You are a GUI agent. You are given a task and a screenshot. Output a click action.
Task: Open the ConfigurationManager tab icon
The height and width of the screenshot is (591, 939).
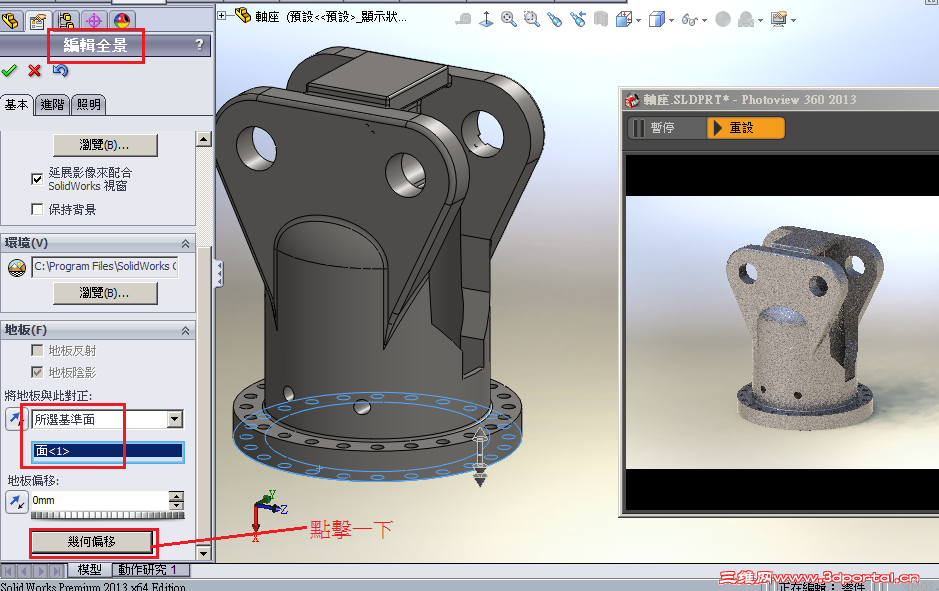[x=66, y=21]
